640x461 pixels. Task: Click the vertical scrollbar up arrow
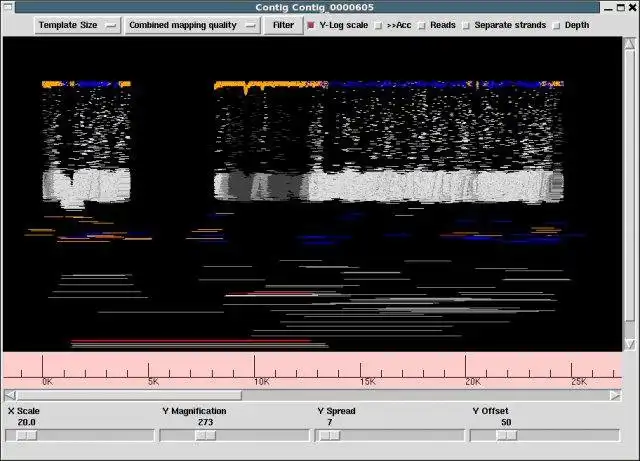(x=630, y=44)
